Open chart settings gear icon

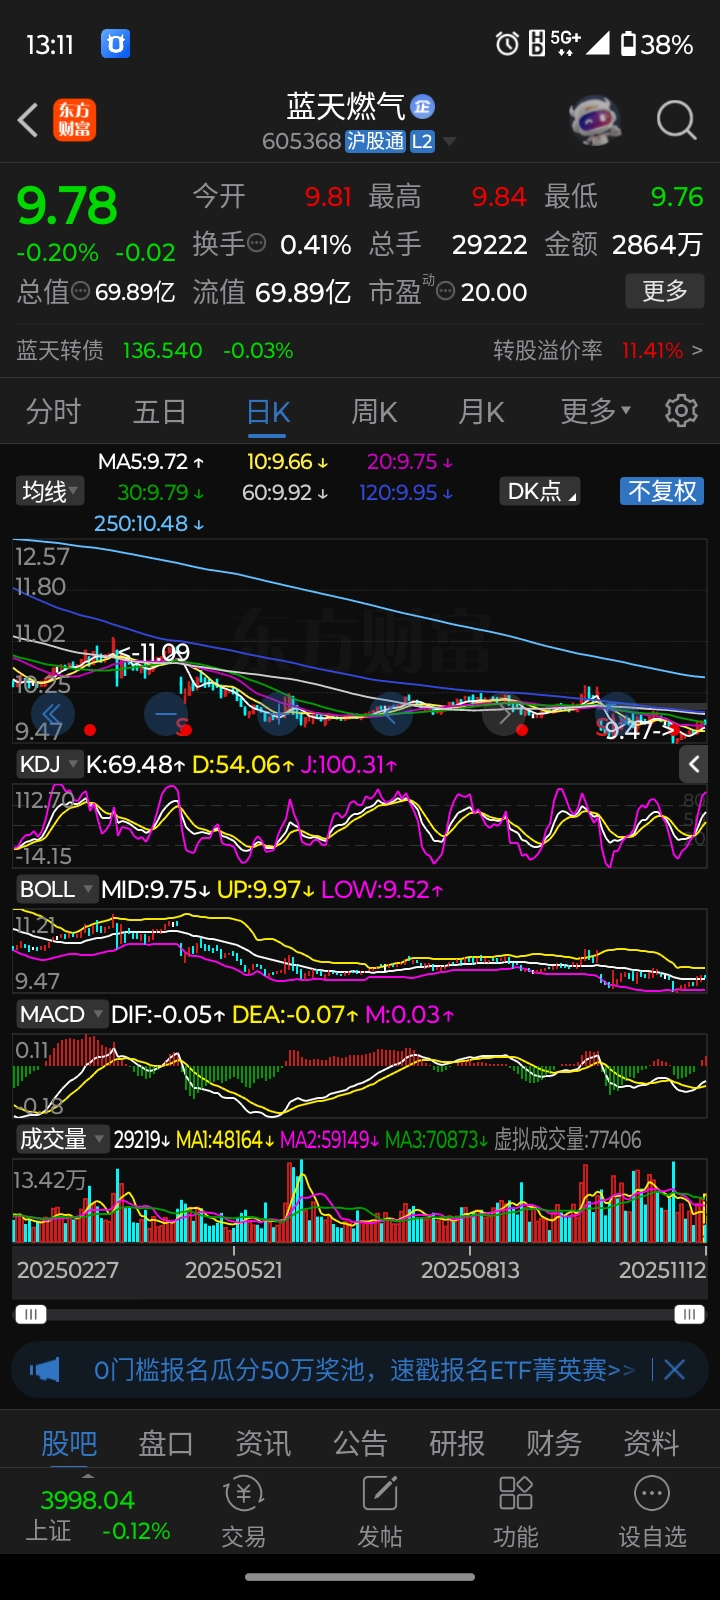[x=681, y=411]
